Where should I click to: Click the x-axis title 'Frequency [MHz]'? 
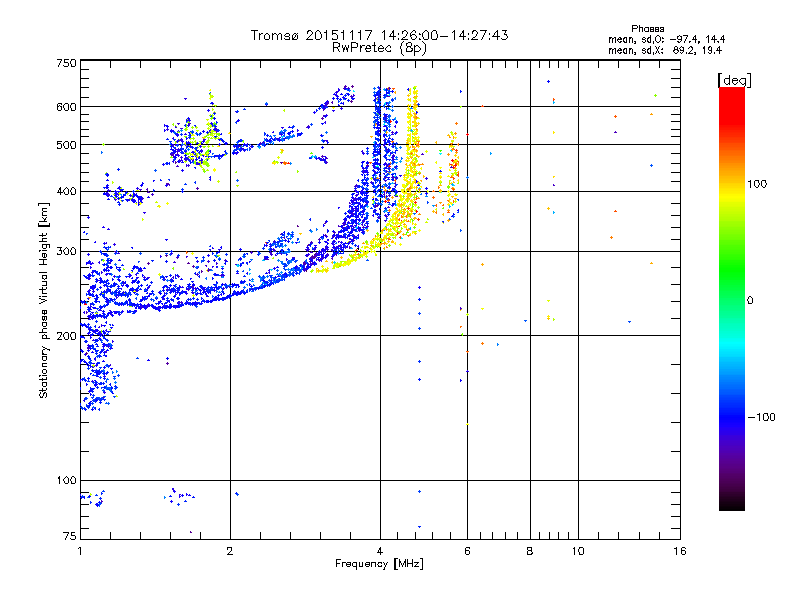coord(380,564)
